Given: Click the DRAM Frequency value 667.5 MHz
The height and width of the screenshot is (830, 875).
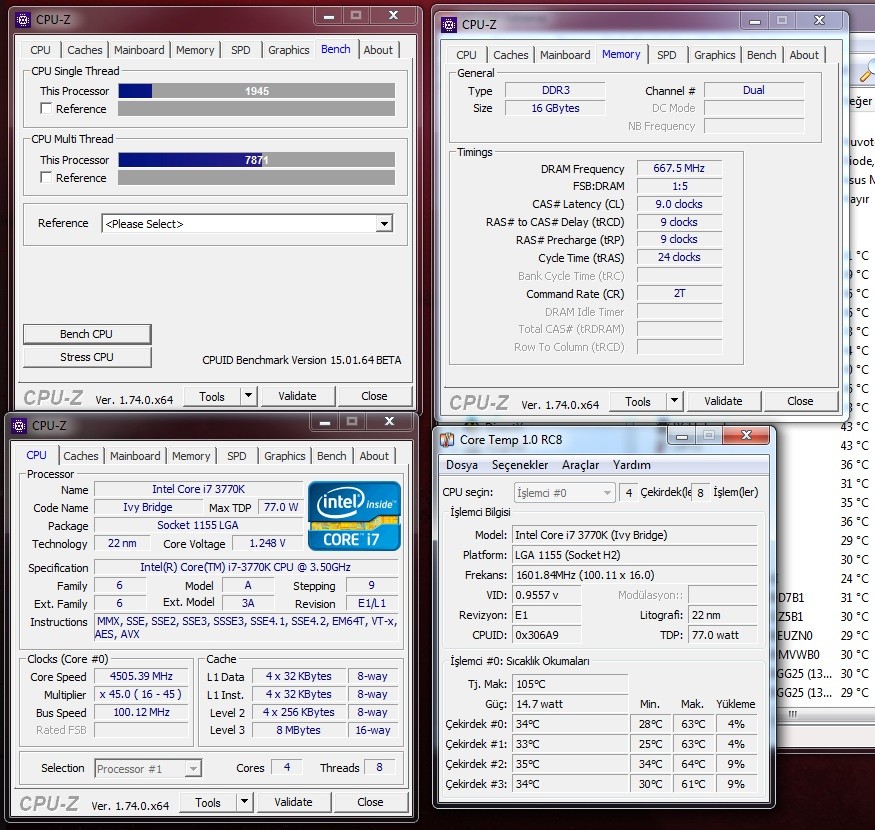Looking at the screenshot, I should [x=679, y=168].
